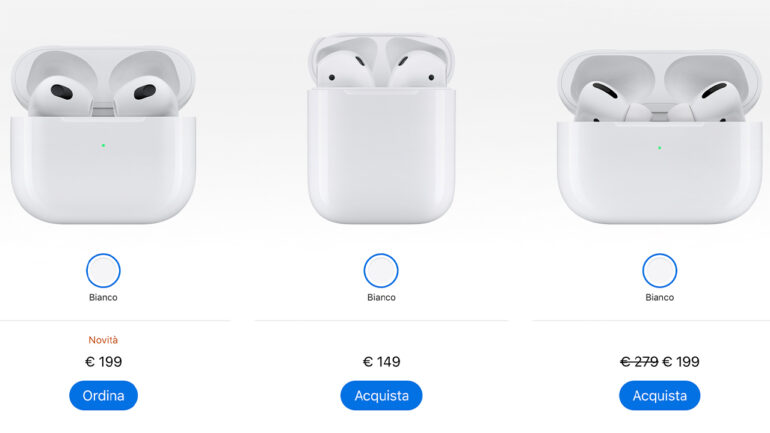
Task: Click the € 149 price text
Action: tap(381, 362)
